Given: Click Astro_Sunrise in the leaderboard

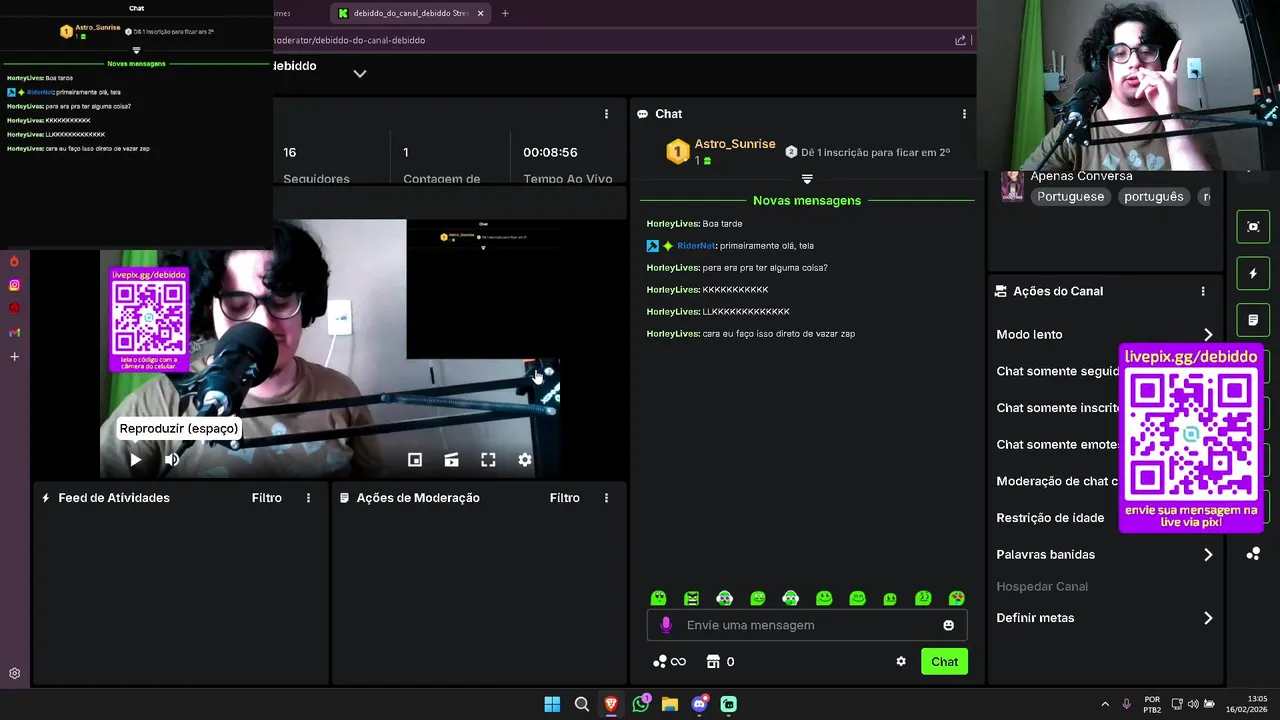Looking at the screenshot, I should click(x=735, y=144).
